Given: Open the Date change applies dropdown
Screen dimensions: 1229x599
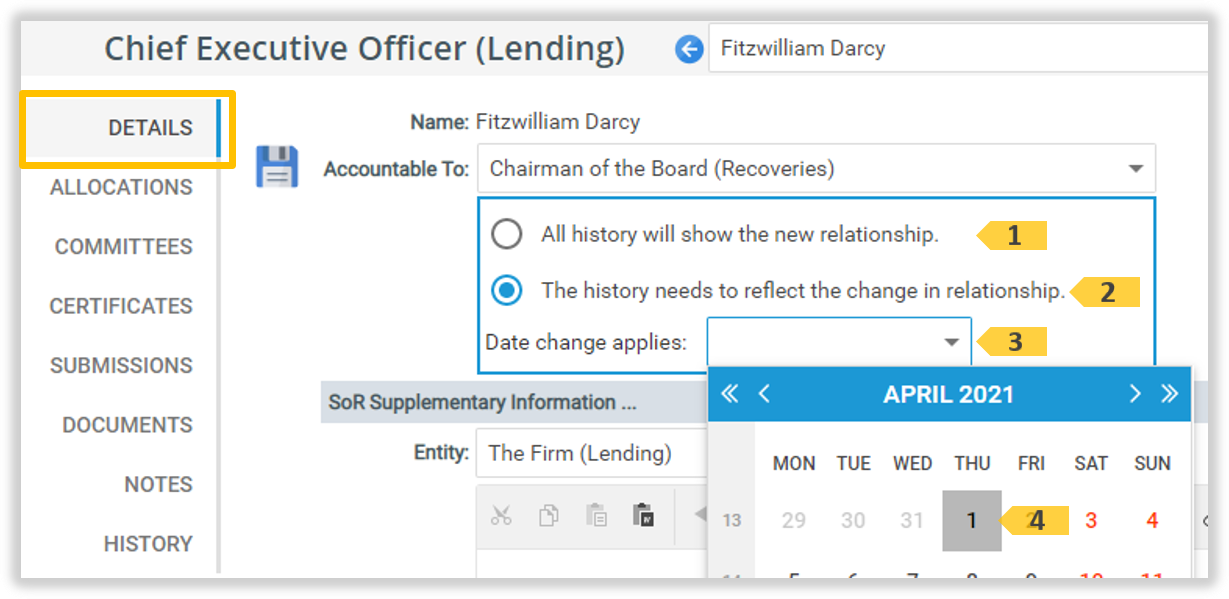Looking at the screenshot, I should tap(951, 343).
